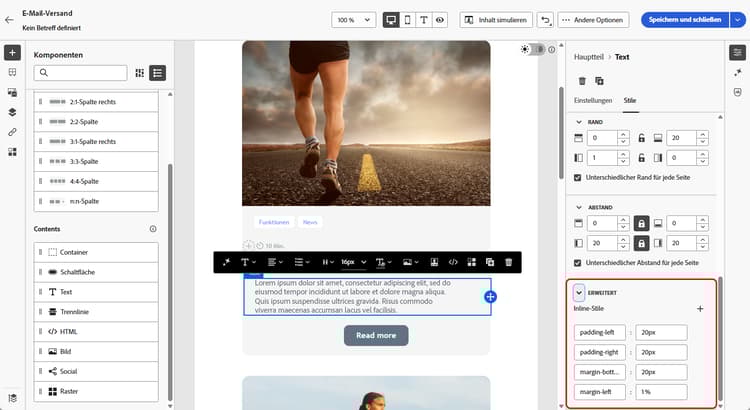Click the magic wand icon in floating toolbar

point(226,262)
